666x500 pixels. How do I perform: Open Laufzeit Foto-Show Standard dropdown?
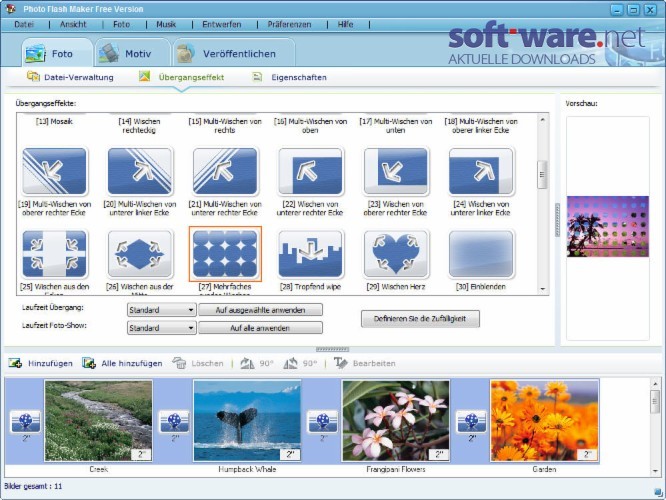[162, 328]
